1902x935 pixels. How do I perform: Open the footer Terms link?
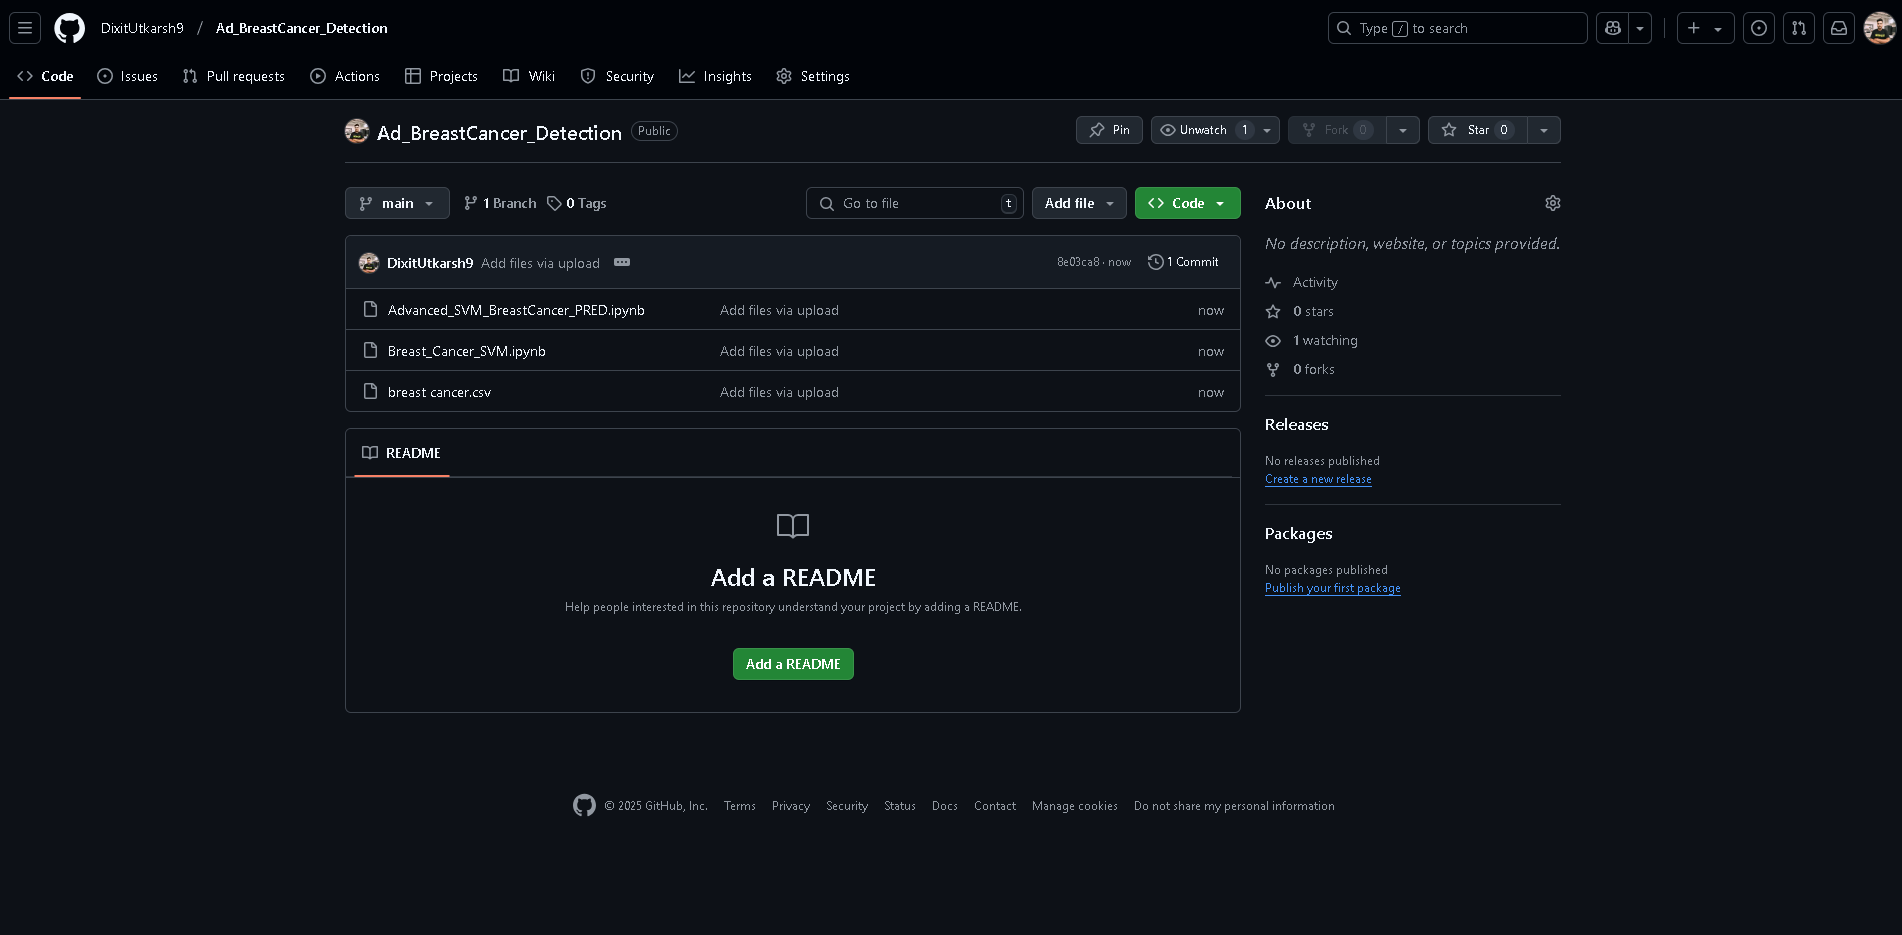[x=740, y=806]
